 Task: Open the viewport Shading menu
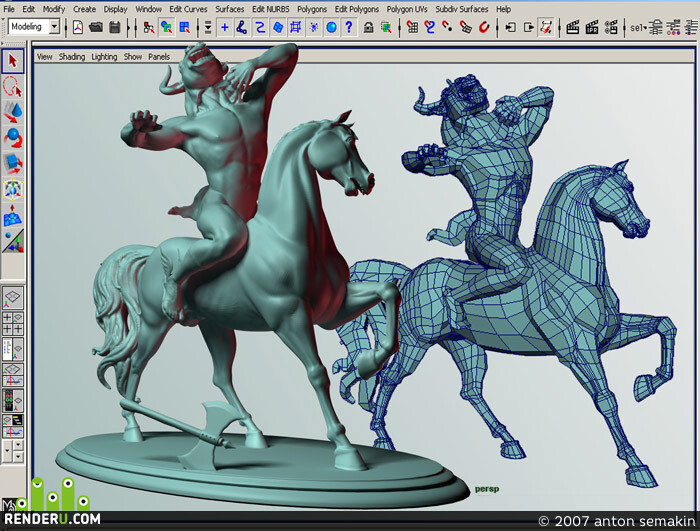72,57
